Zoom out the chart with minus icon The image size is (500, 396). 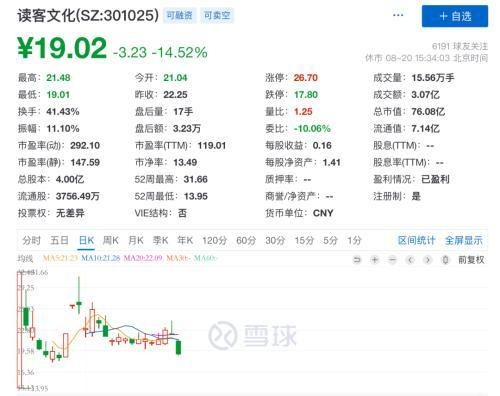pos(392,260)
